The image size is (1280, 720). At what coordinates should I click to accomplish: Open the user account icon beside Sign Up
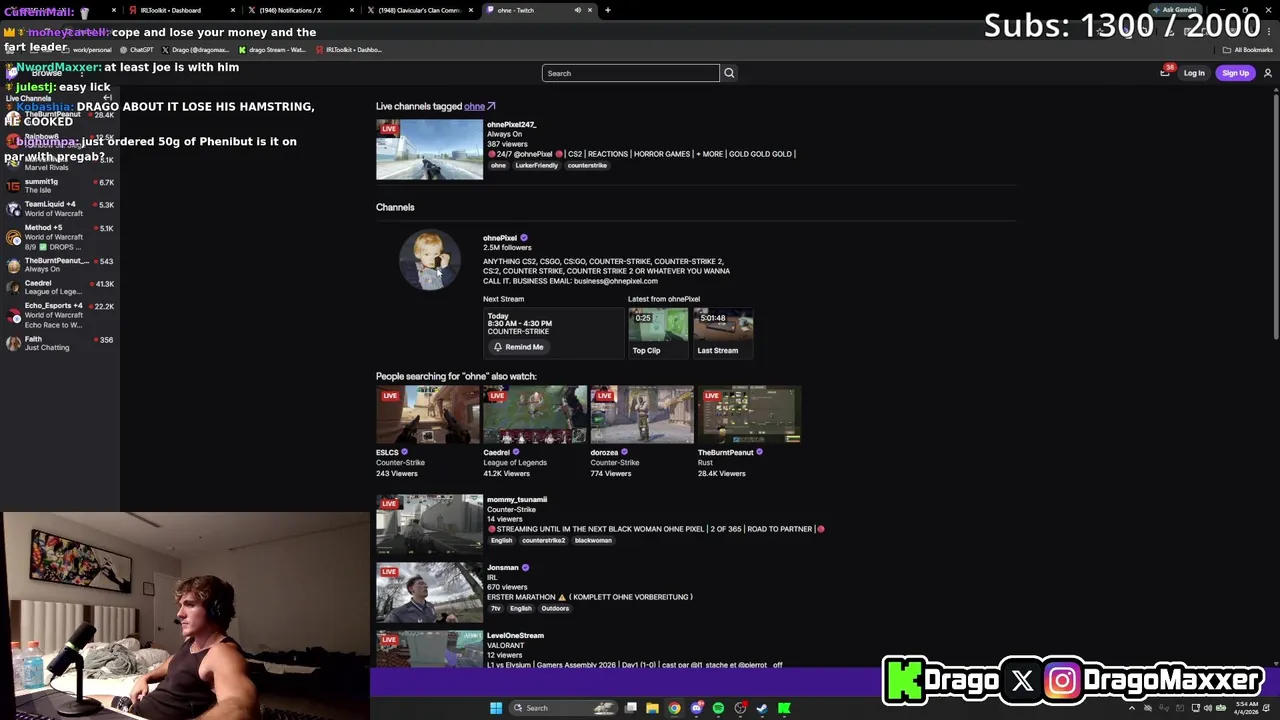pyautogui.click(x=1268, y=73)
